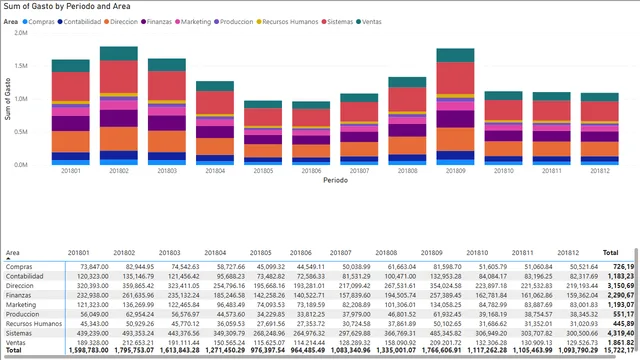Click the sort arrow under Area header

point(8,259)
